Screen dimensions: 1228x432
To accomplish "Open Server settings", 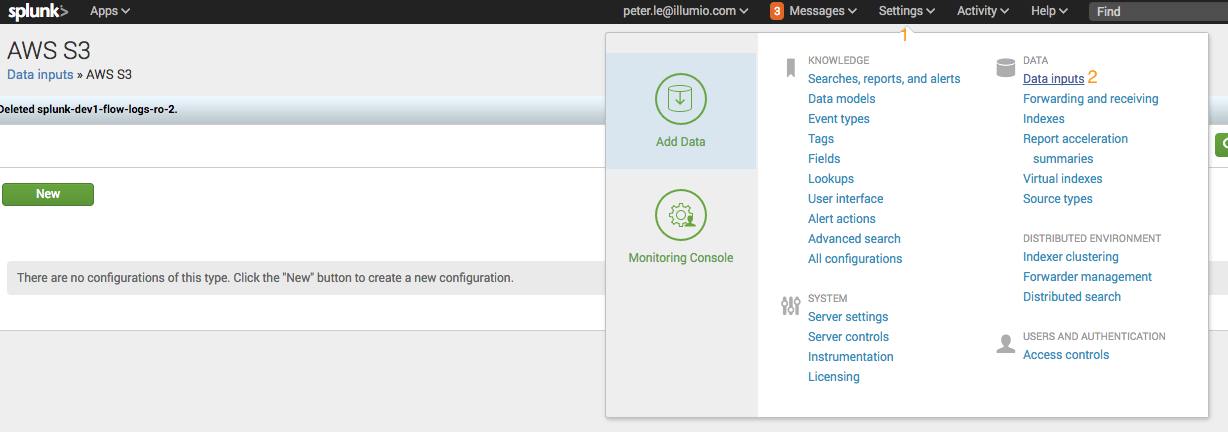I will tap(848, 317).
